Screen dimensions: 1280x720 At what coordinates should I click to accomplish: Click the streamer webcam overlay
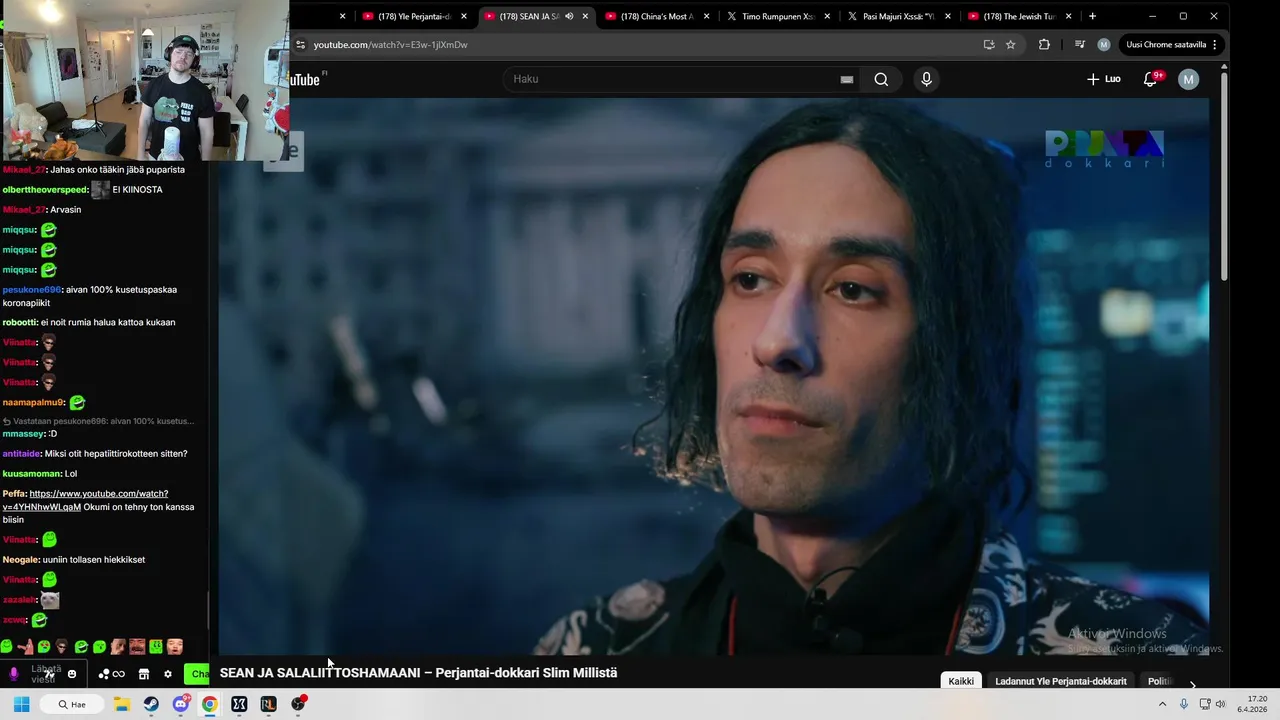(x=145, y=80)
